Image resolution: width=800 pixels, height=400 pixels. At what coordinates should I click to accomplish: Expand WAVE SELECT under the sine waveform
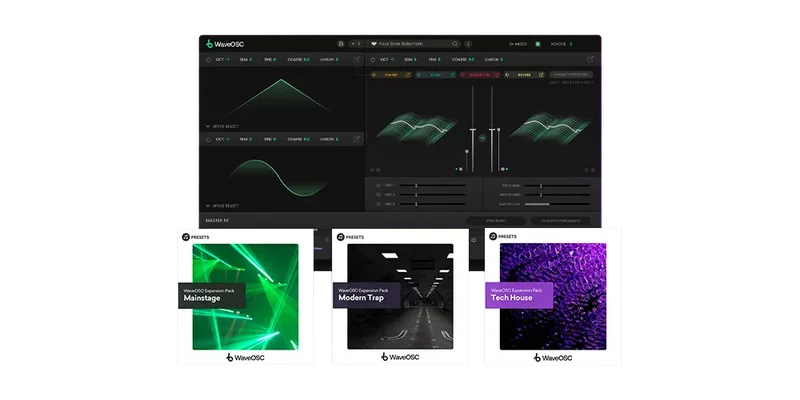(222, 206)
